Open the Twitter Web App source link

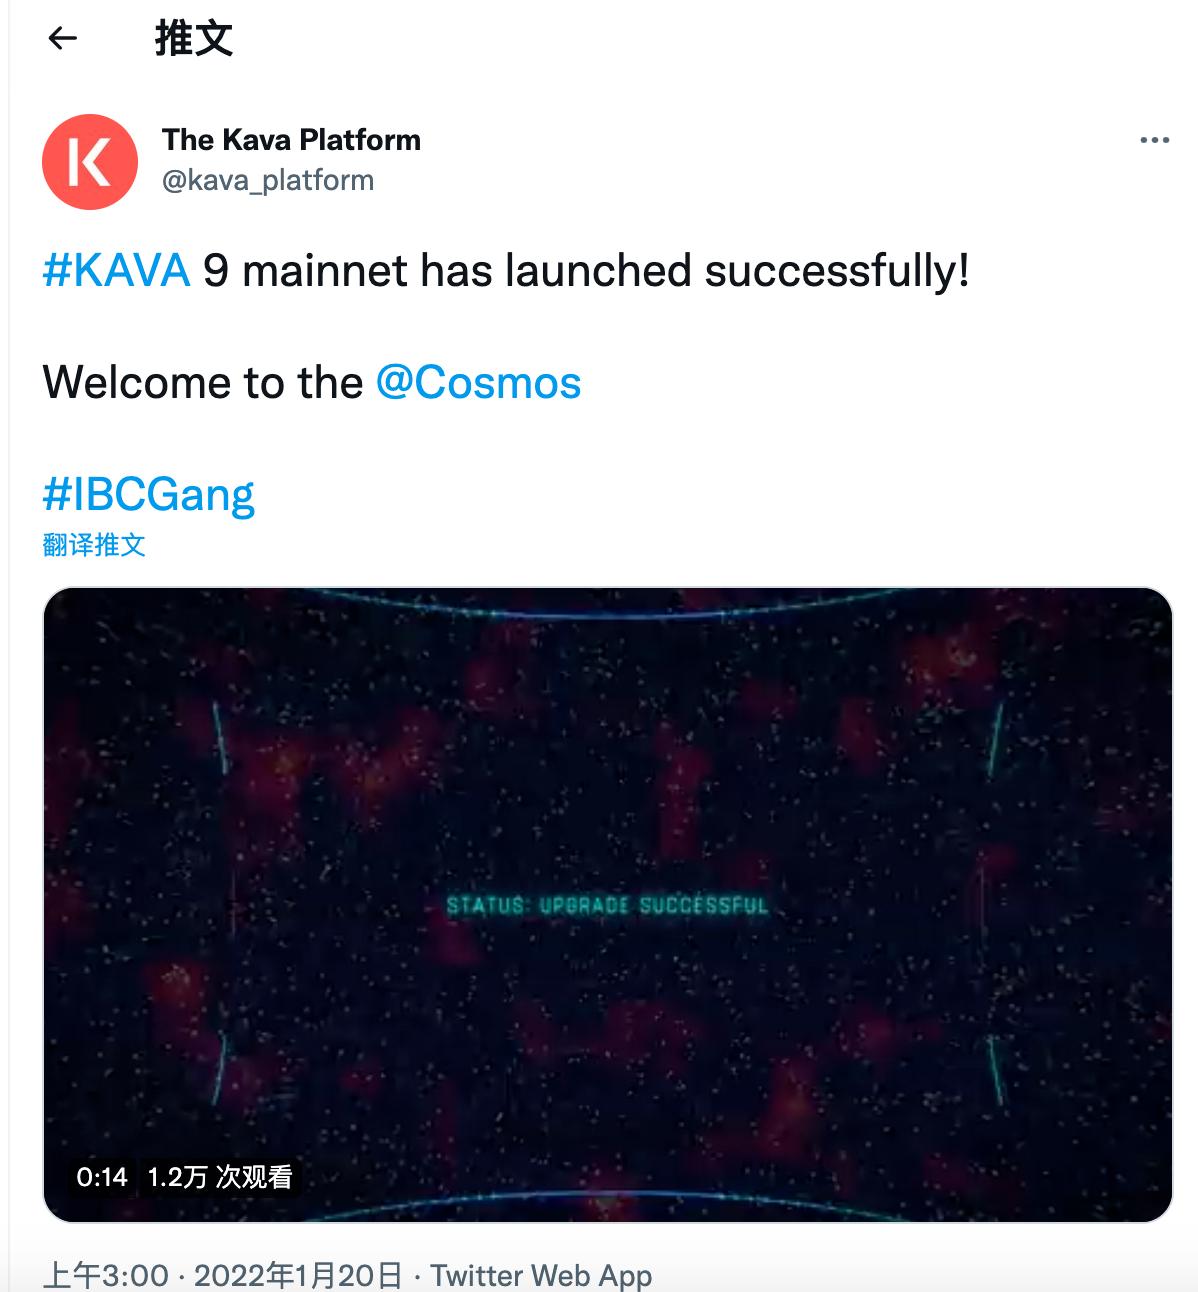click(x=541, y=1276)
